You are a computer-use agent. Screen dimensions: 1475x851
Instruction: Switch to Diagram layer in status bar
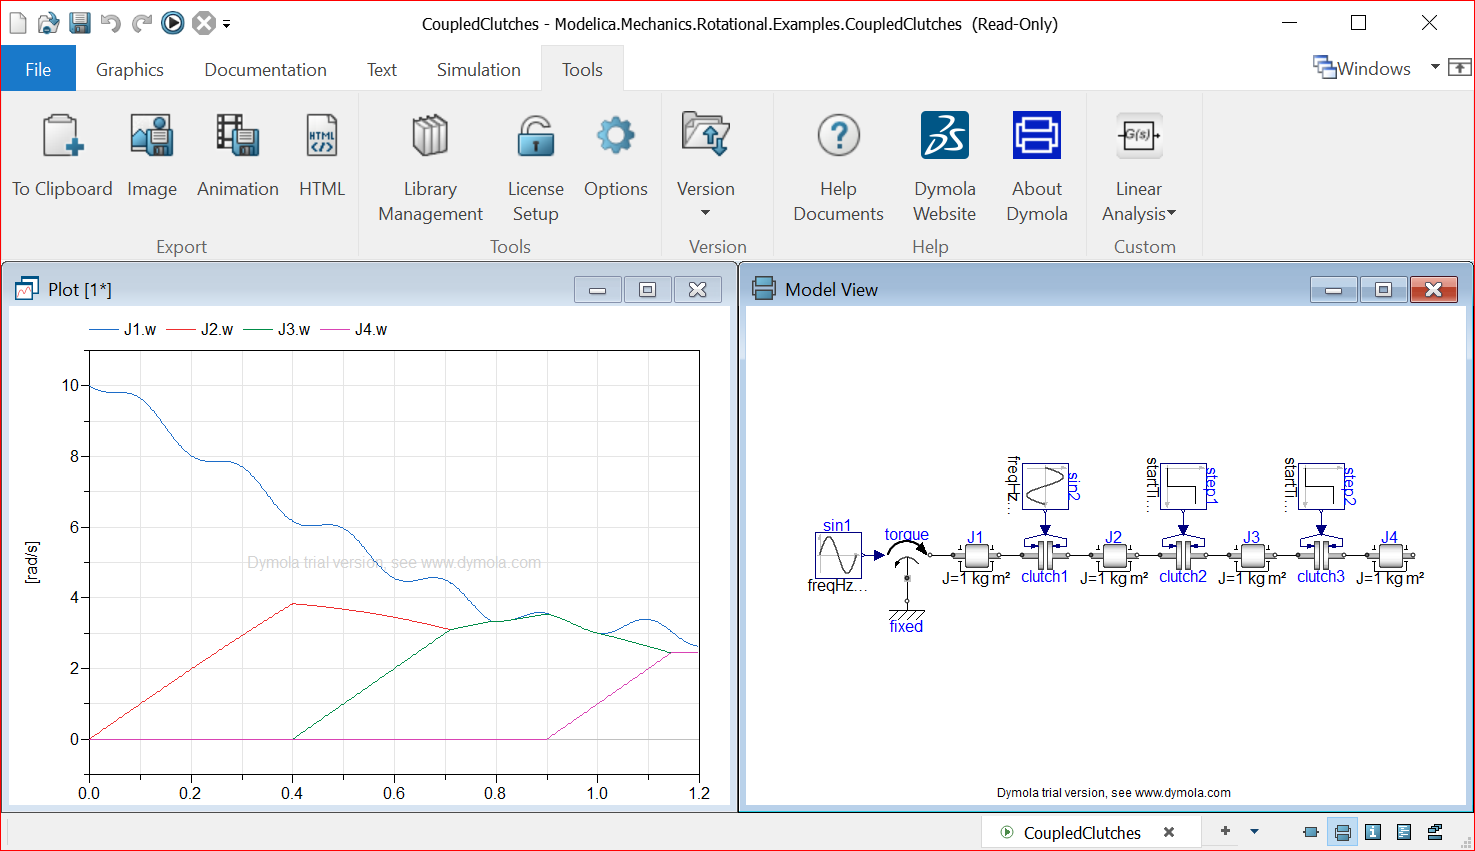coord(1343,832)
